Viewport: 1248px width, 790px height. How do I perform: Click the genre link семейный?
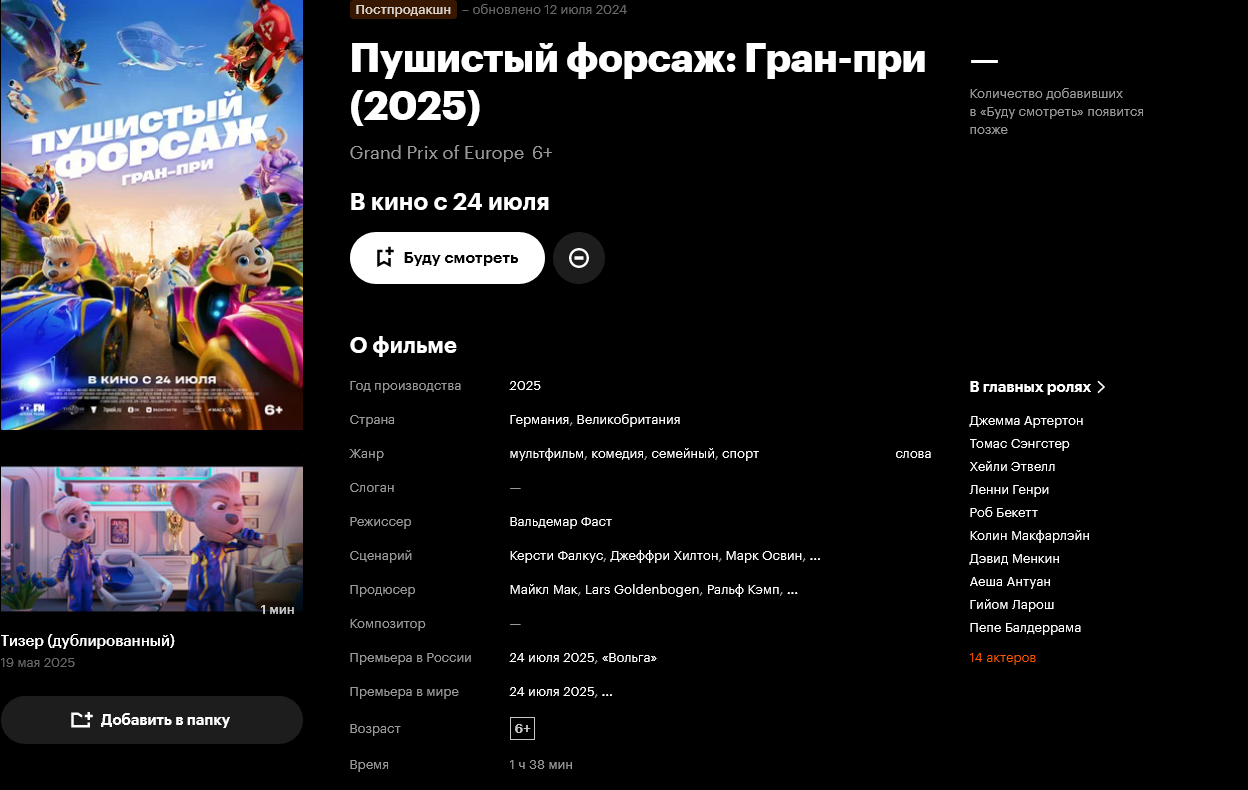(x=684, y=454)
